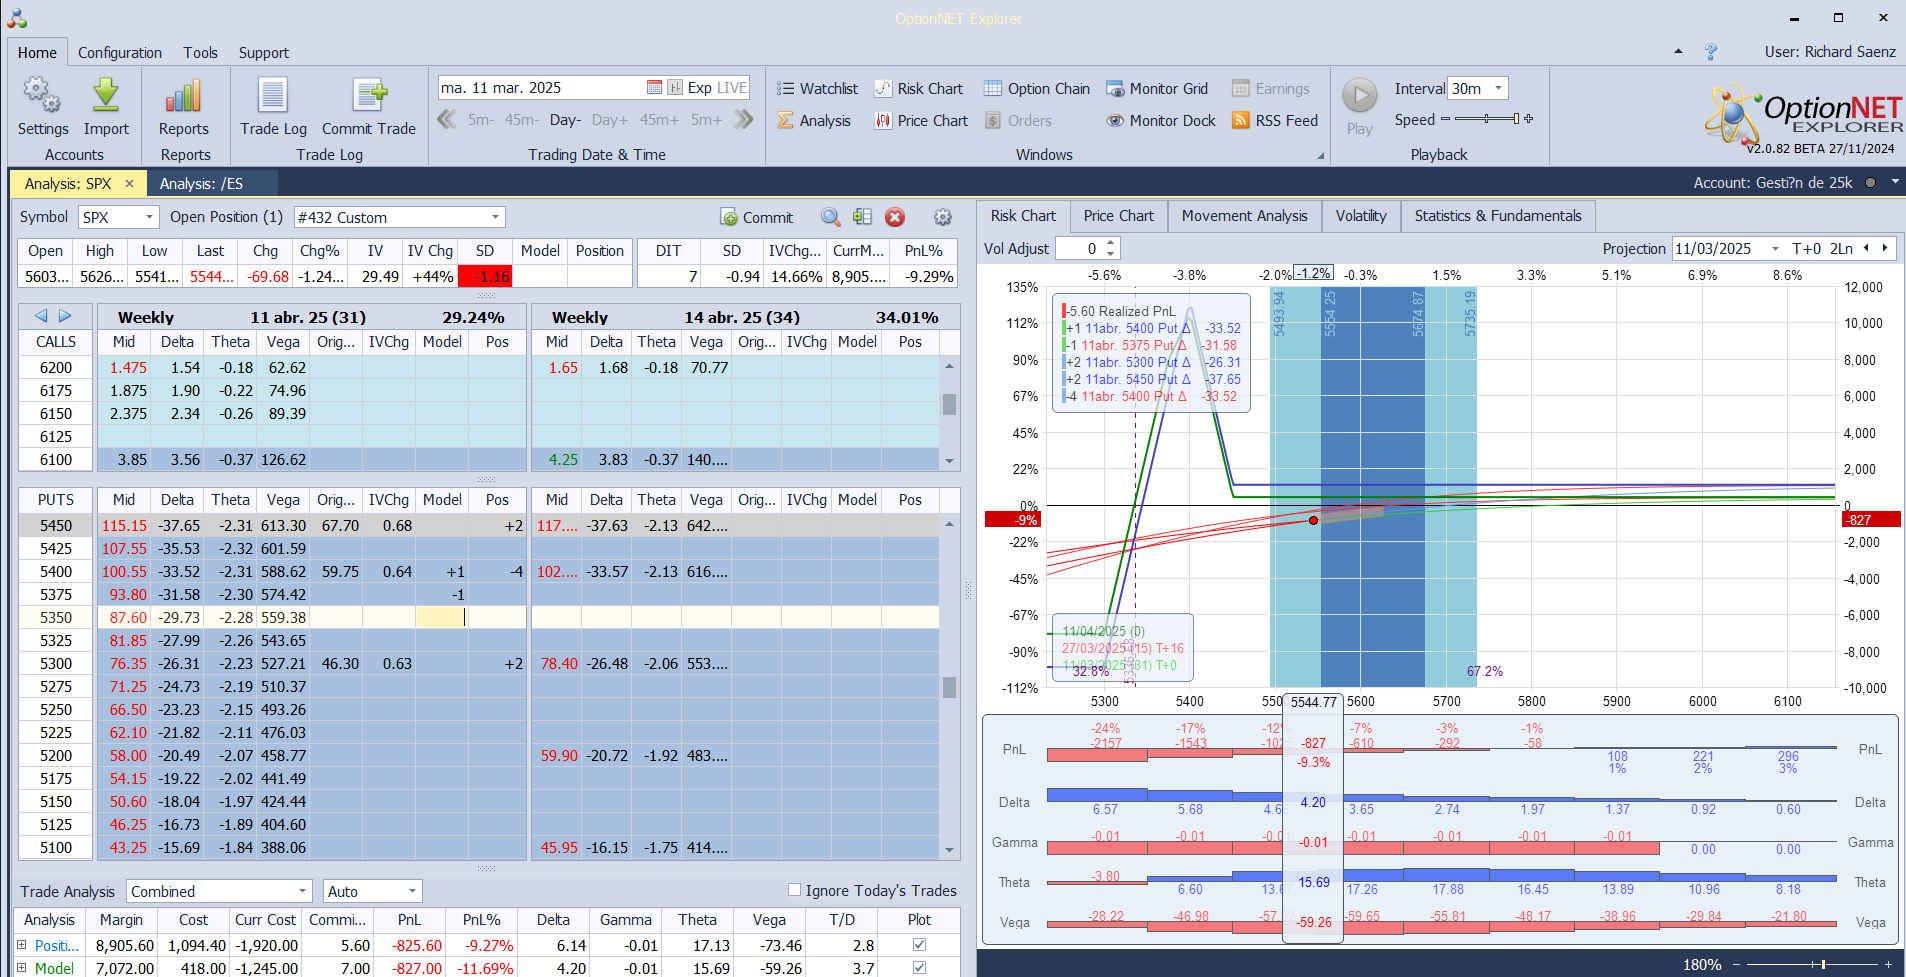Viewport: 1906px width, 977px height.
Task: Open the Tools ribbon tab
Action: click(x=200, y=53)
